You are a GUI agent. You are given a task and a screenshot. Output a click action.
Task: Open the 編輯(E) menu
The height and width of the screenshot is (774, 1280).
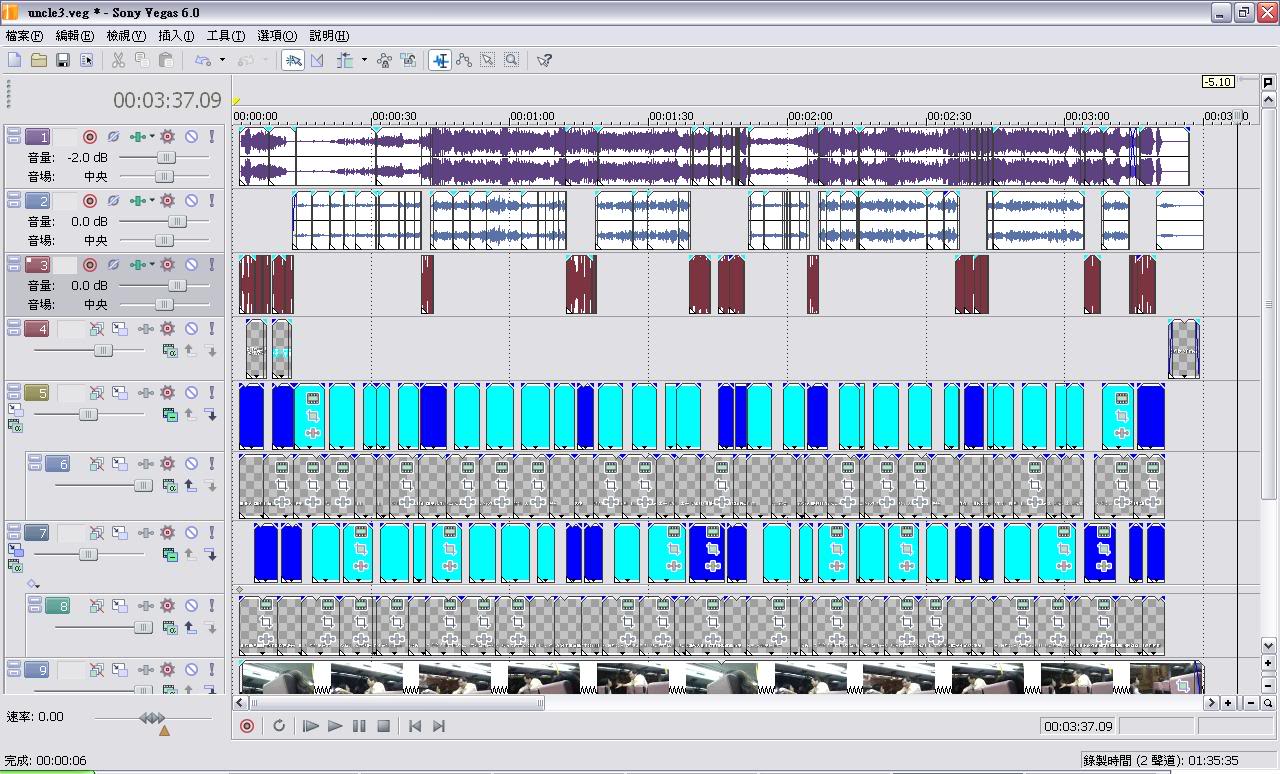(74, 36)
